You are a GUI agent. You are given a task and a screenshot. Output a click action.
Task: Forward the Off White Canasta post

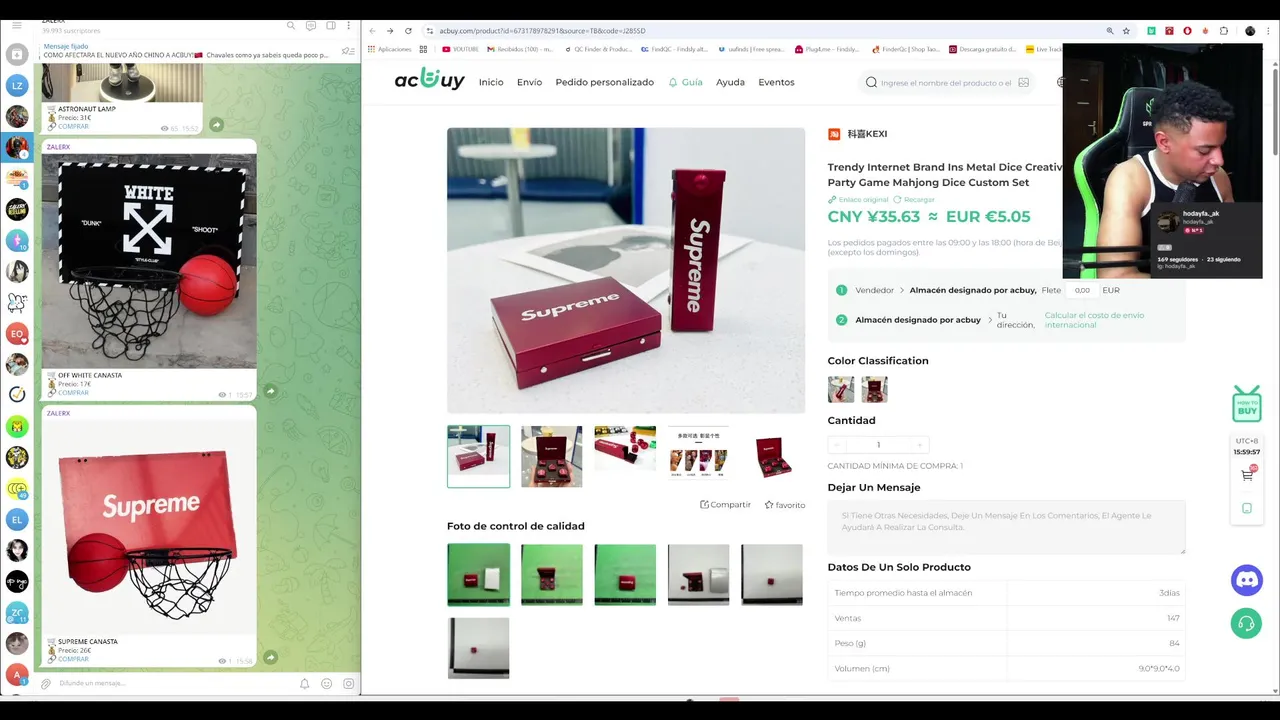tap(270, 391)
